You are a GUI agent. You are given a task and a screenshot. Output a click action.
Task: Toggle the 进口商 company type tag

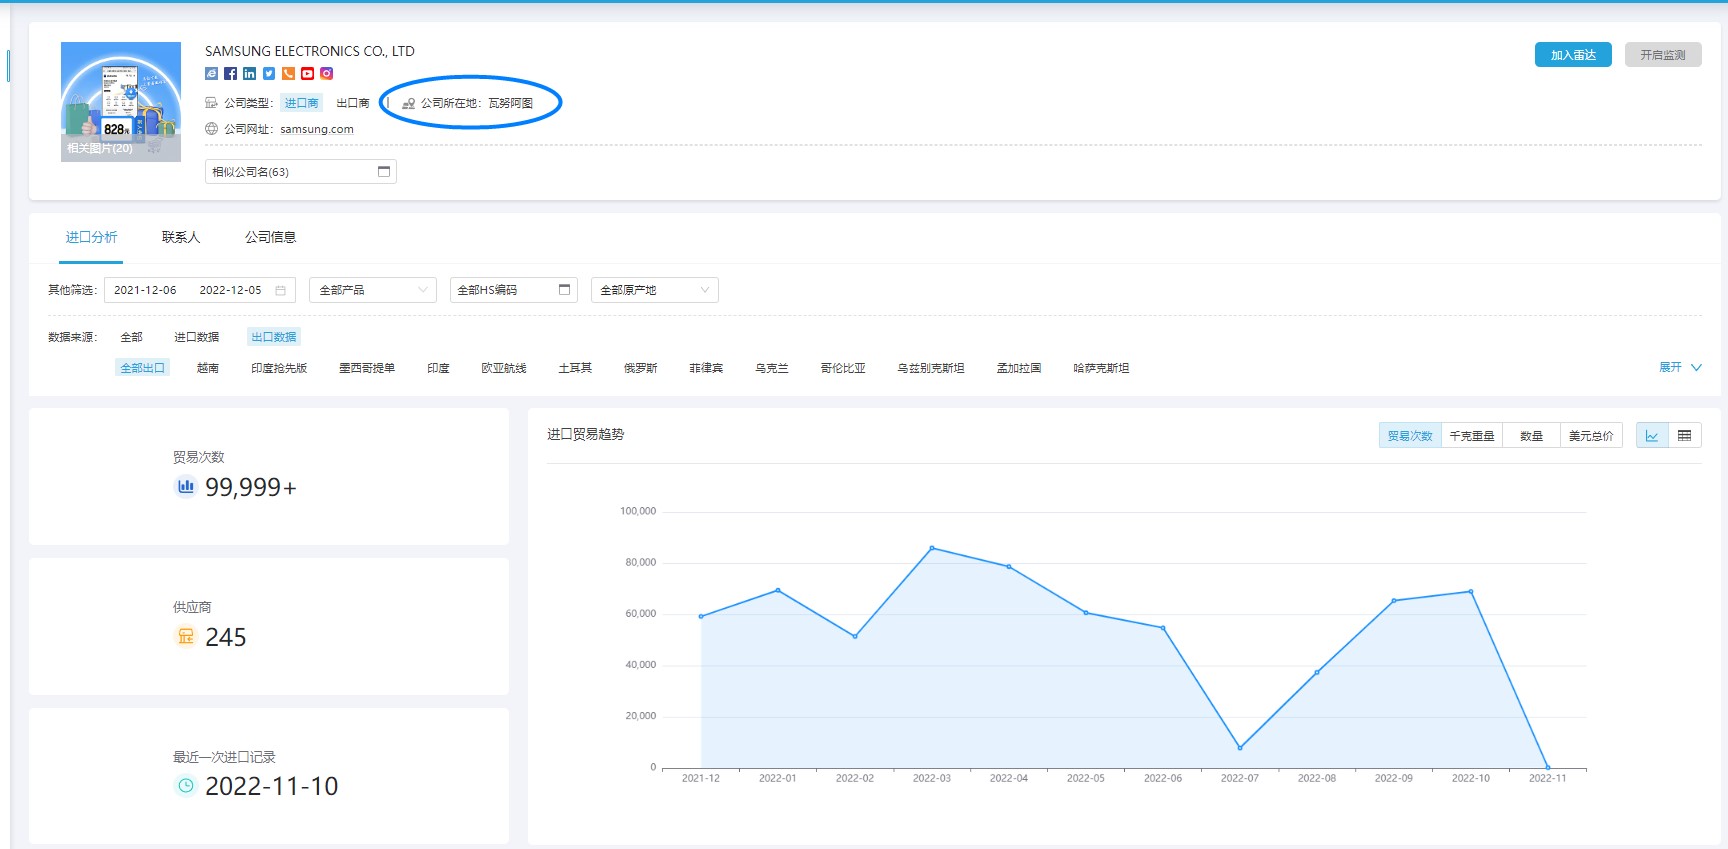point(301,103)
